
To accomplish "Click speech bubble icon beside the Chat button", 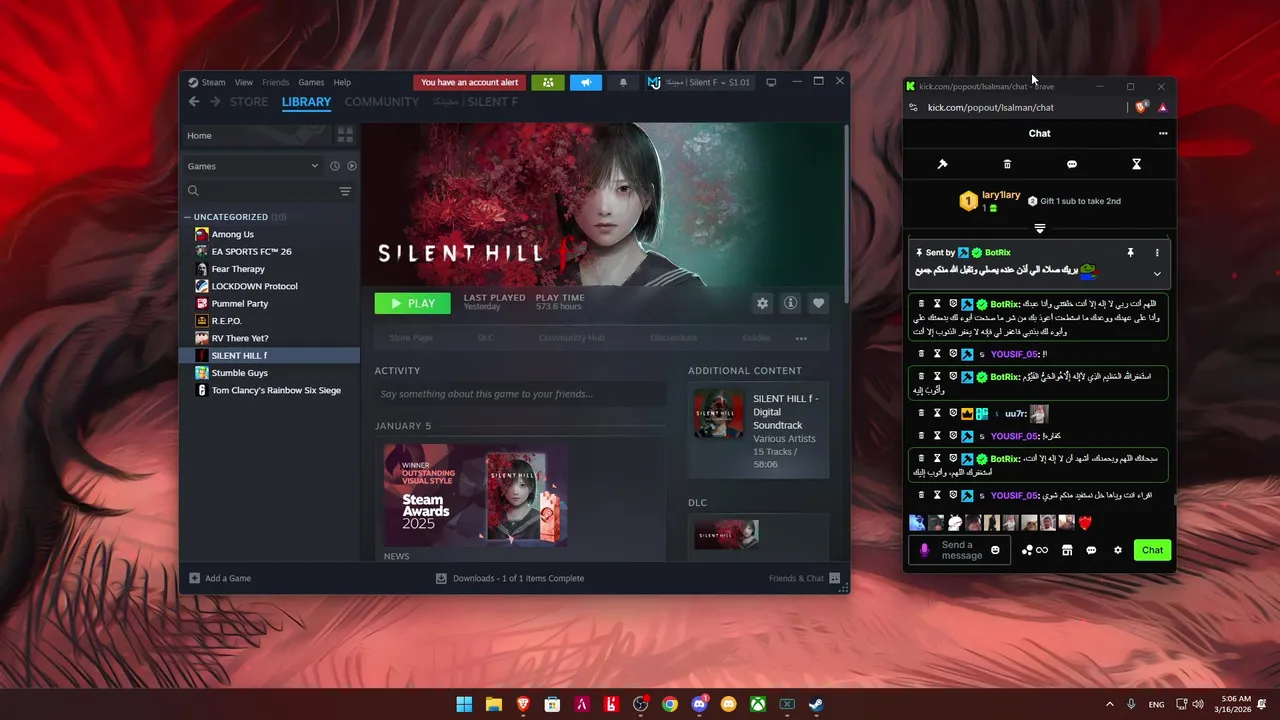I will pyautogui.click(x=1092, y=550).
